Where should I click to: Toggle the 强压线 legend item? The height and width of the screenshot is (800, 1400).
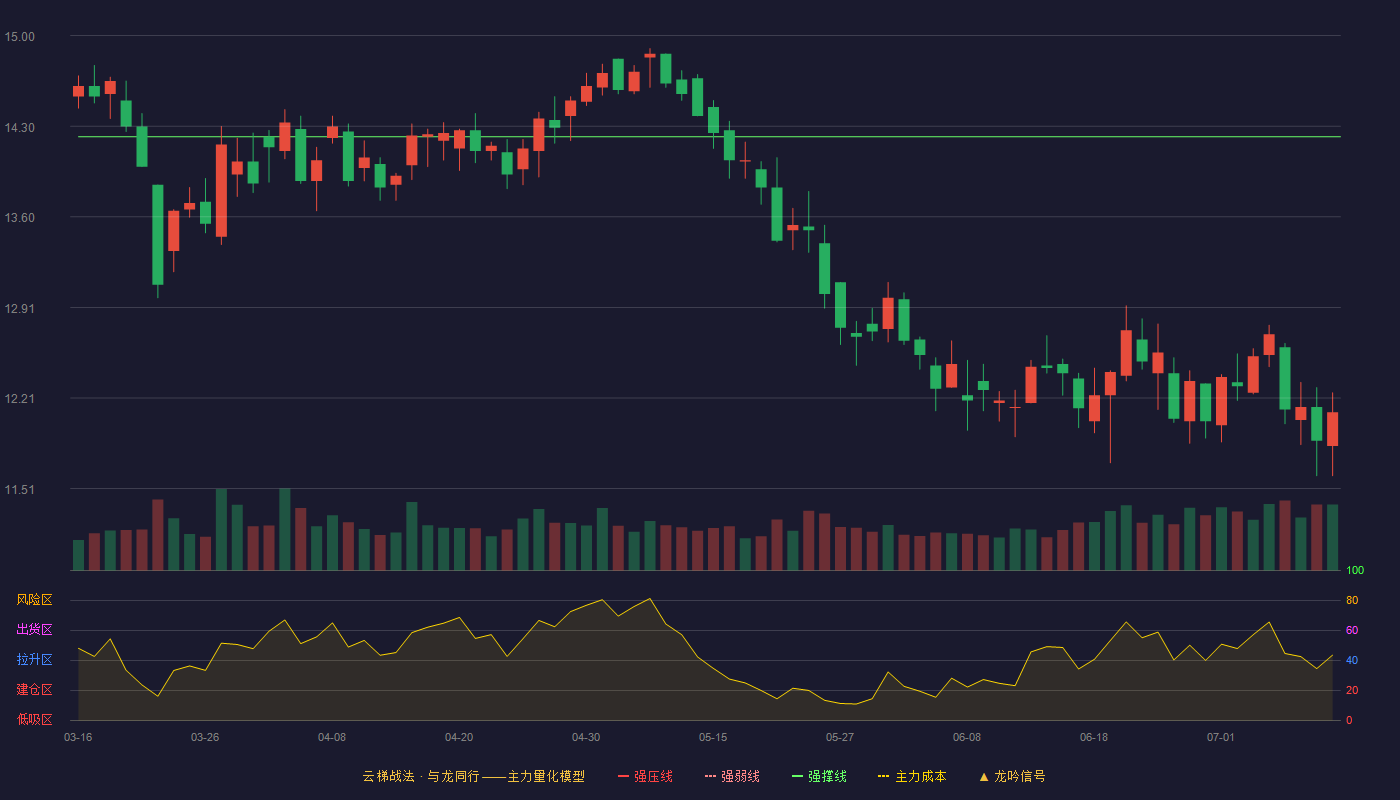(x=645, y=776)
